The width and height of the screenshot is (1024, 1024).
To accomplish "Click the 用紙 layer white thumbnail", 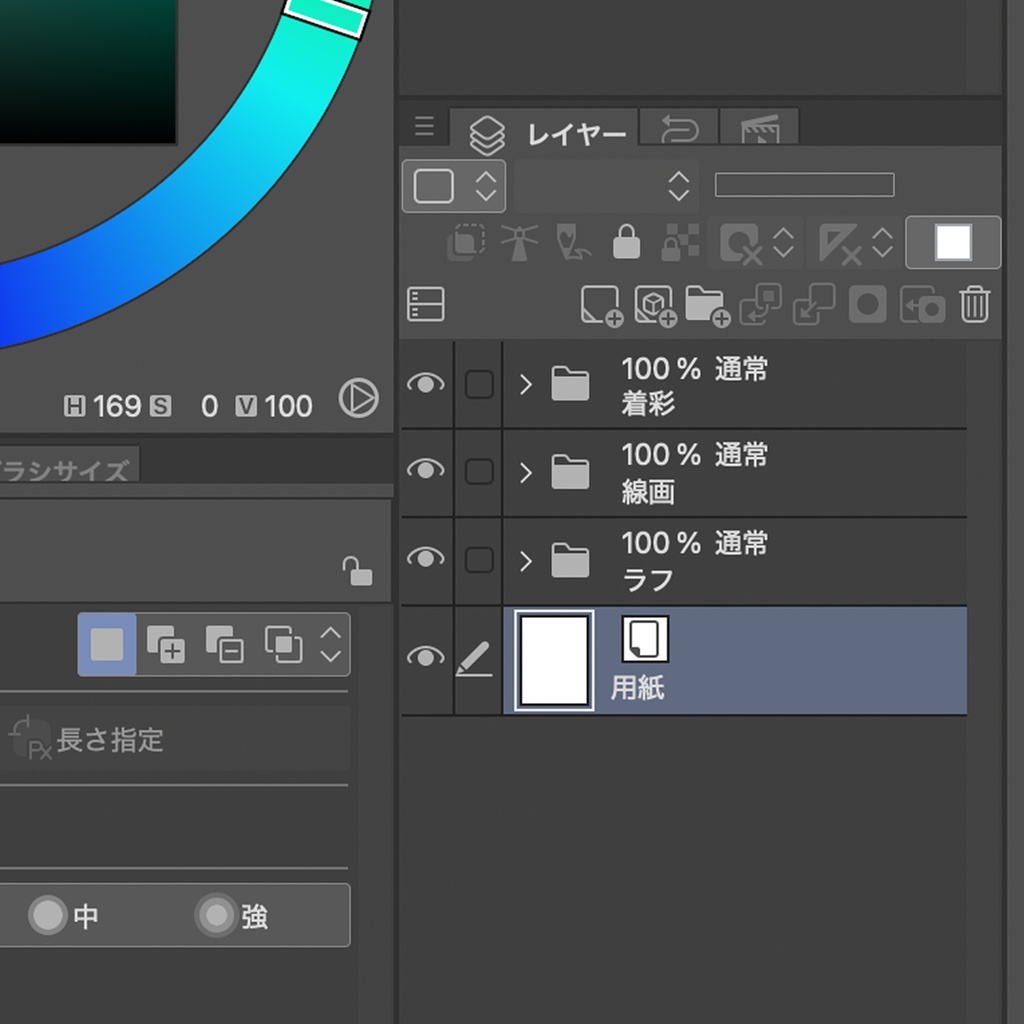I will click(554, 660).
